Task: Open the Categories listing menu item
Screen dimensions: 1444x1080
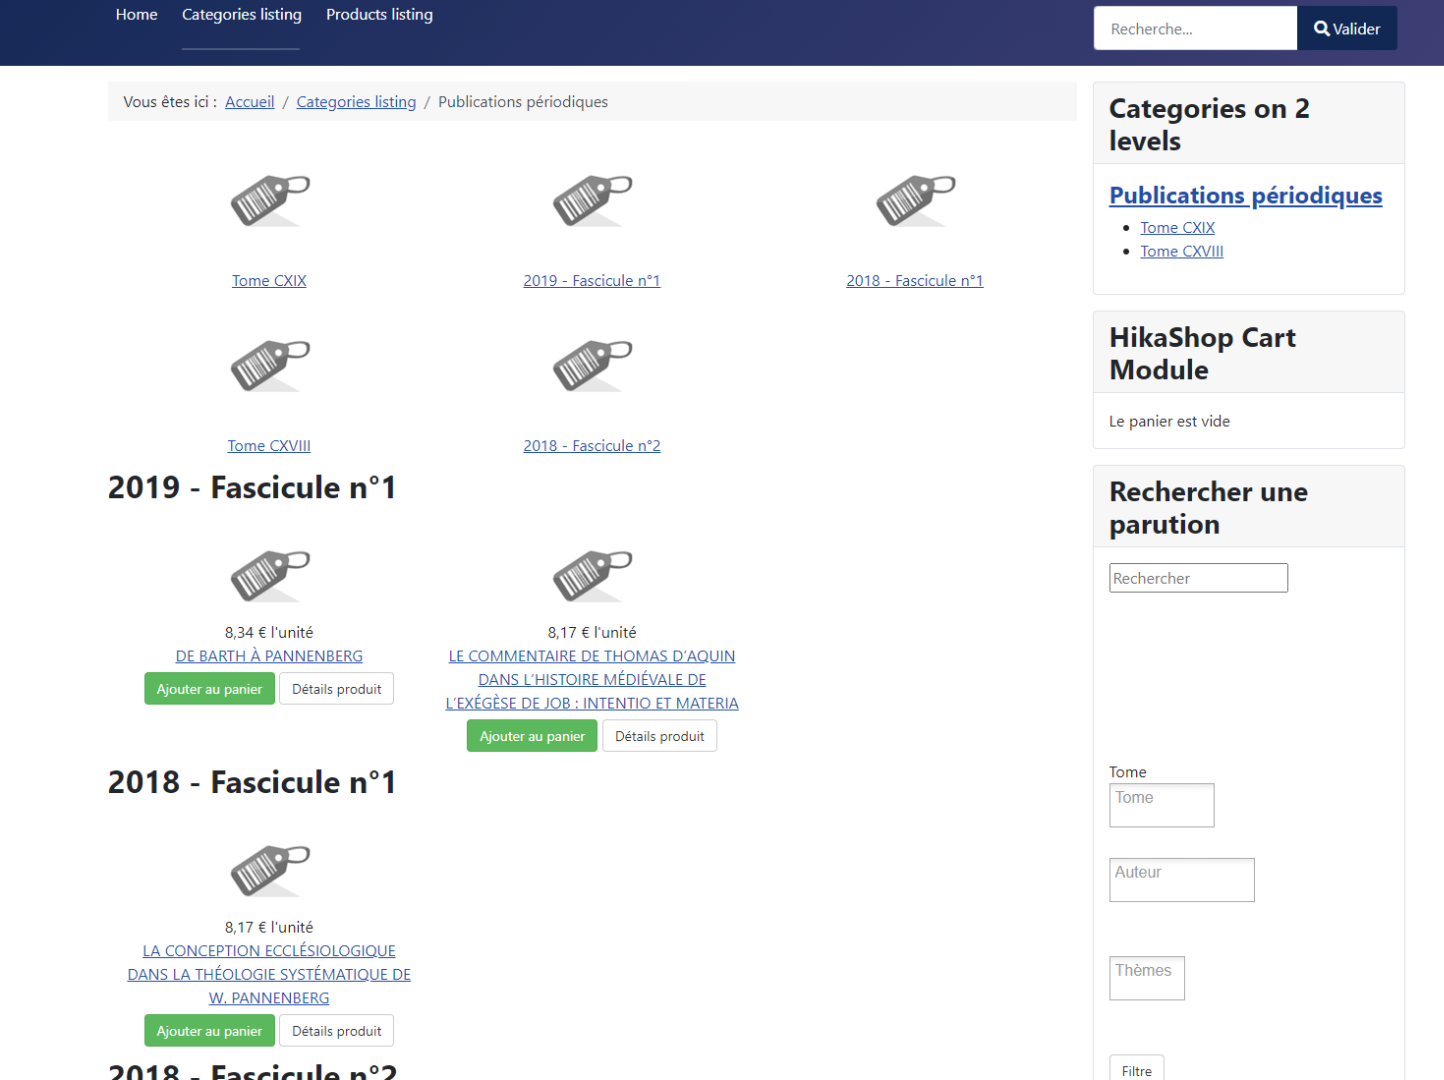Action: tap(241, 15)
